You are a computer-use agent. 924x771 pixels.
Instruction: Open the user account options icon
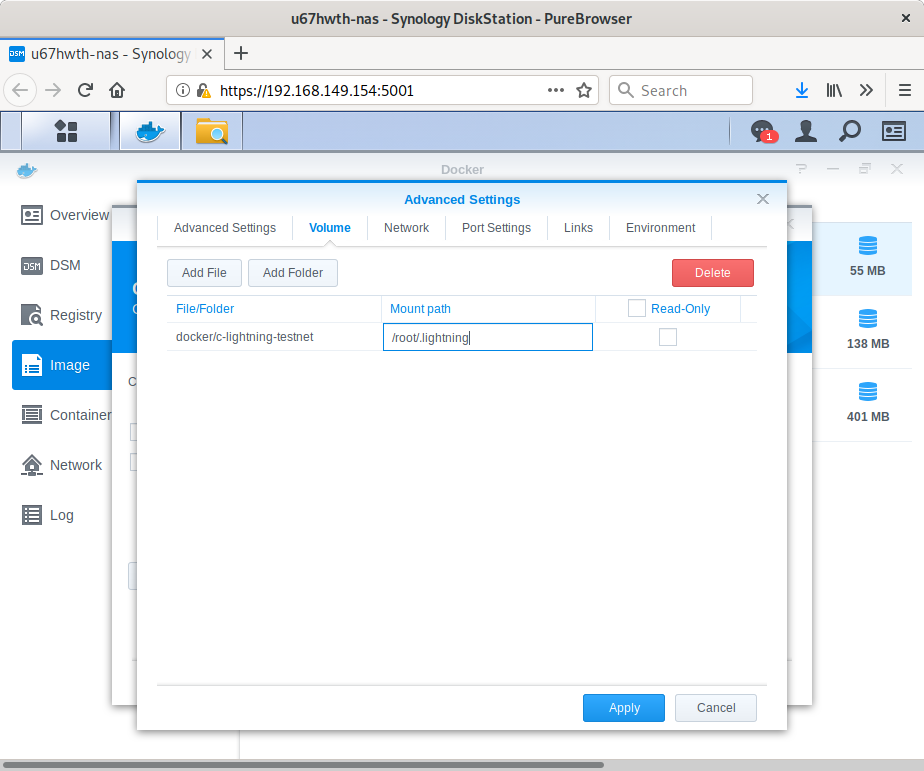pyautogui.click(x=806, y=131)
